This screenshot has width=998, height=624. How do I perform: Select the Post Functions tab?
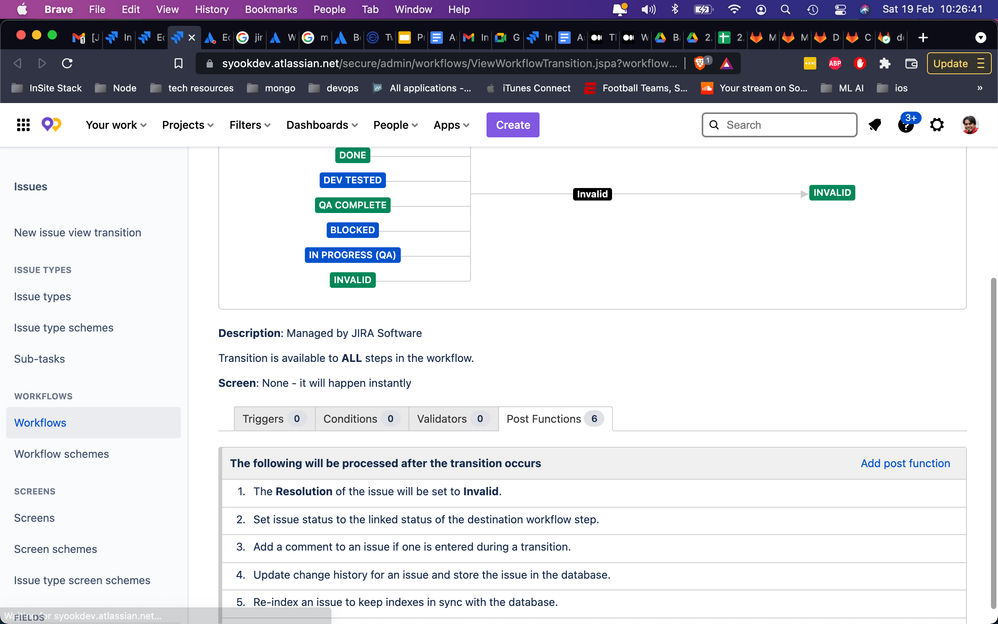(555, 419)
